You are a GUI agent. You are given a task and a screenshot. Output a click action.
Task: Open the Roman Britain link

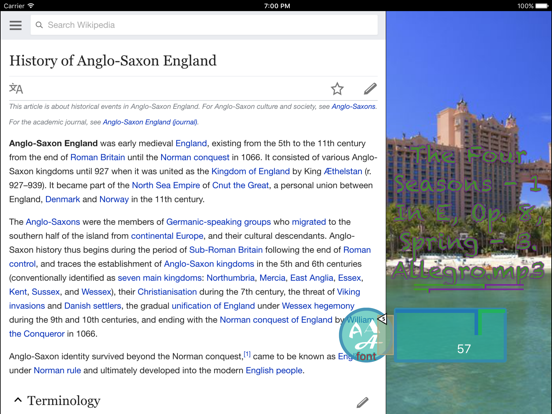pyautogui.click(x=98, y=157)
